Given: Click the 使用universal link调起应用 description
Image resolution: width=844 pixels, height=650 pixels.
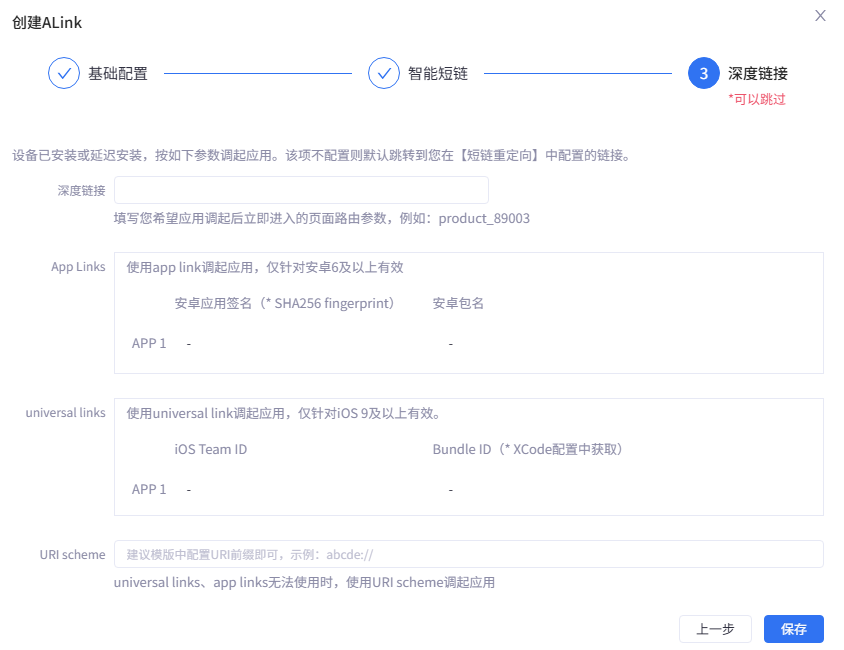Looking at the screenshot, I should pos(285,413).
